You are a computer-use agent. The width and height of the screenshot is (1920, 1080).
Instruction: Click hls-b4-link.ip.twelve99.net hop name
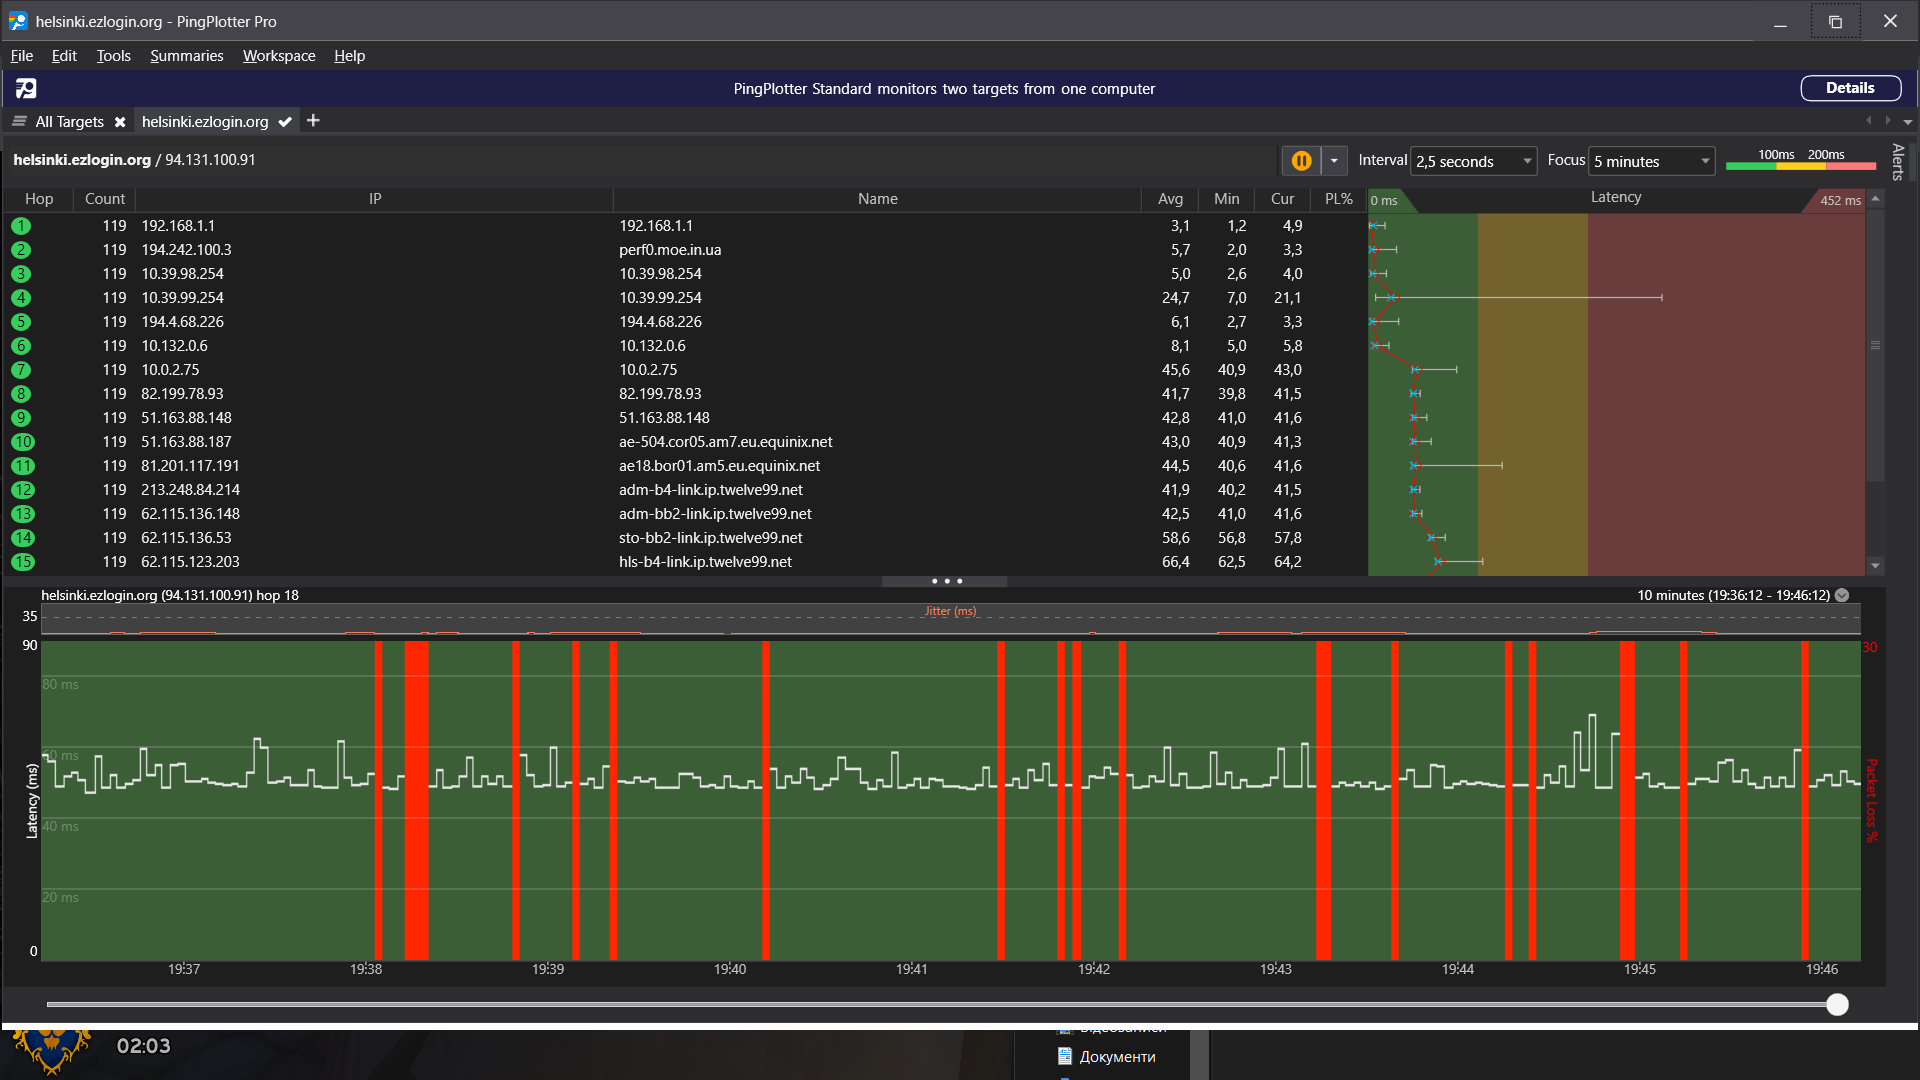[705, 562]
